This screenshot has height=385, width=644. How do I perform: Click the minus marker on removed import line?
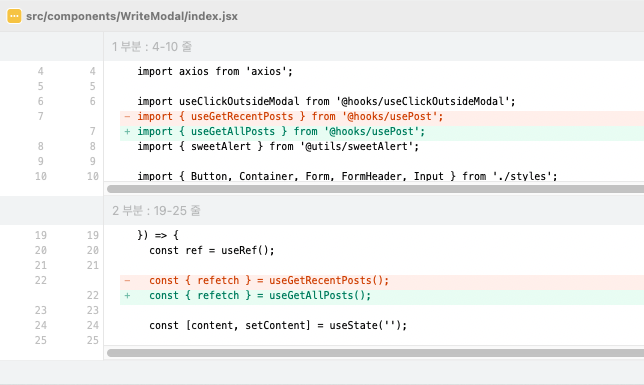click(x=127, y=116)
